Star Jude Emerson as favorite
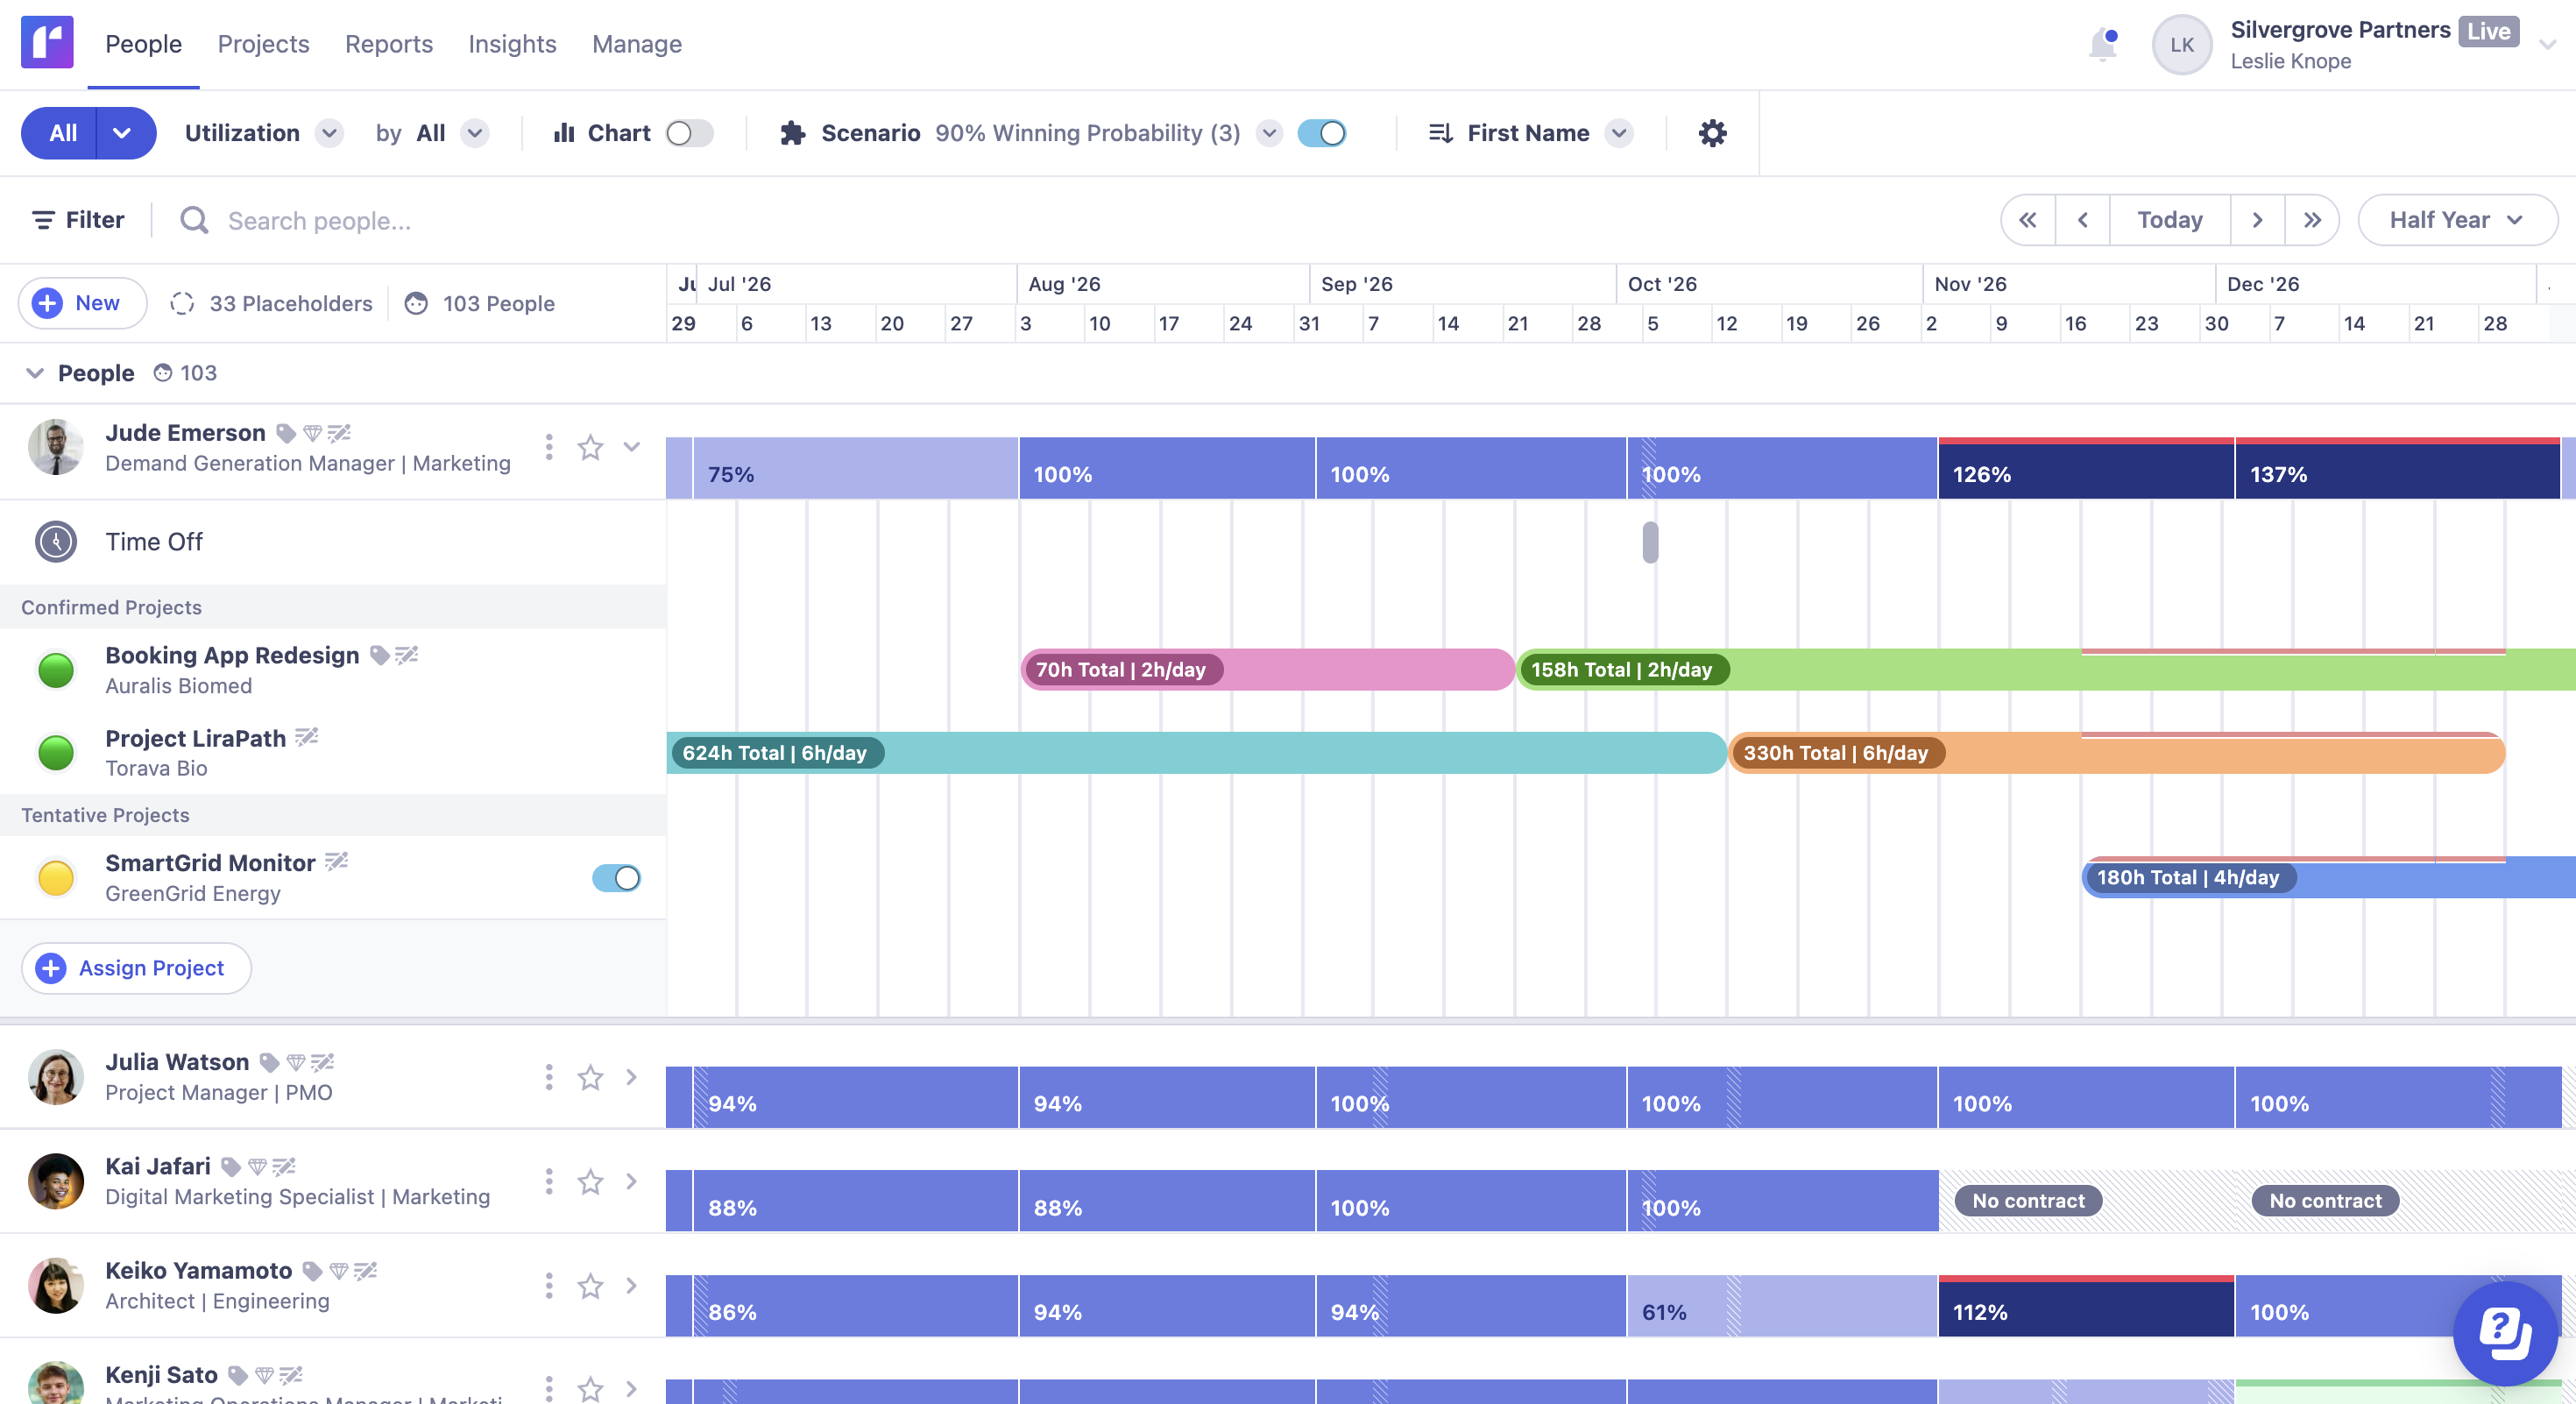The image size is (2576, 1404). tap(590, 447)
